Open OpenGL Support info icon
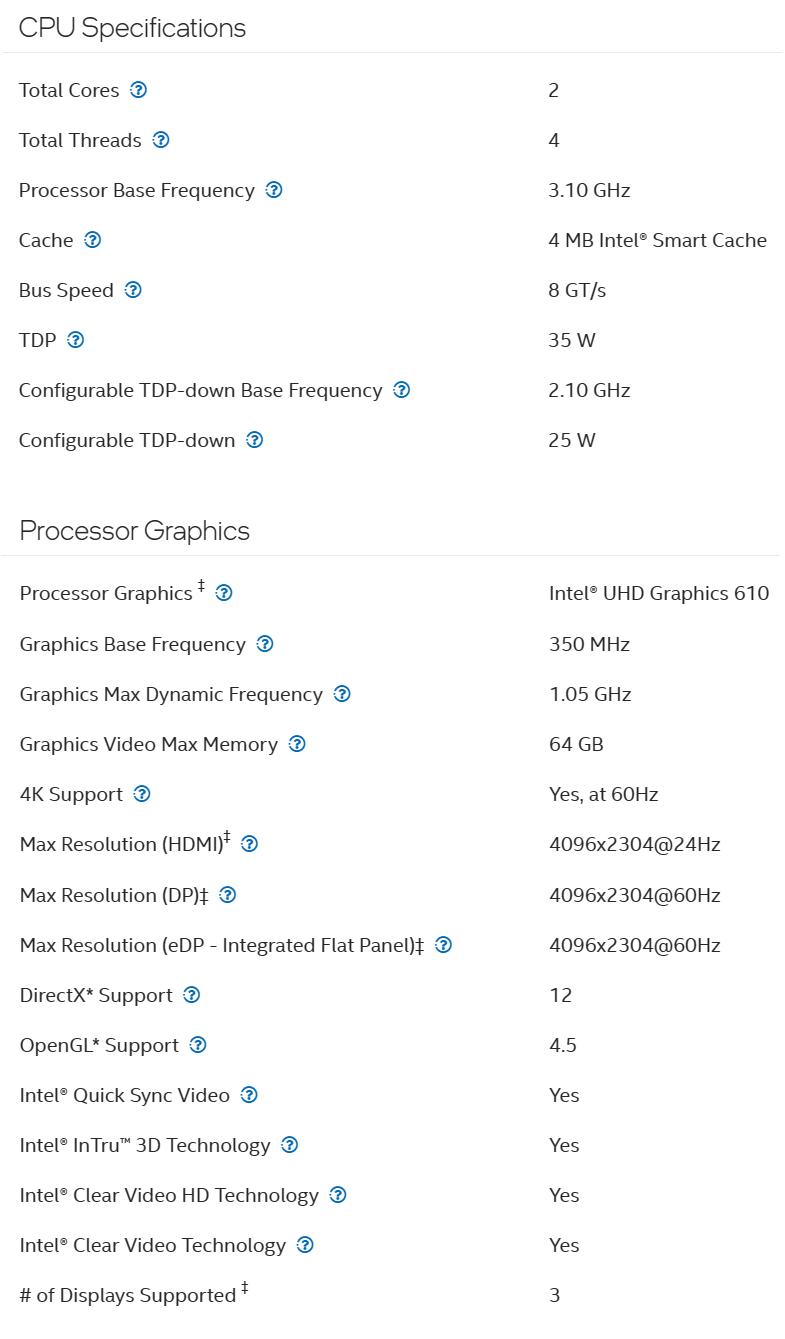The image size is (785, 1339). click(x=198, y=1045)
